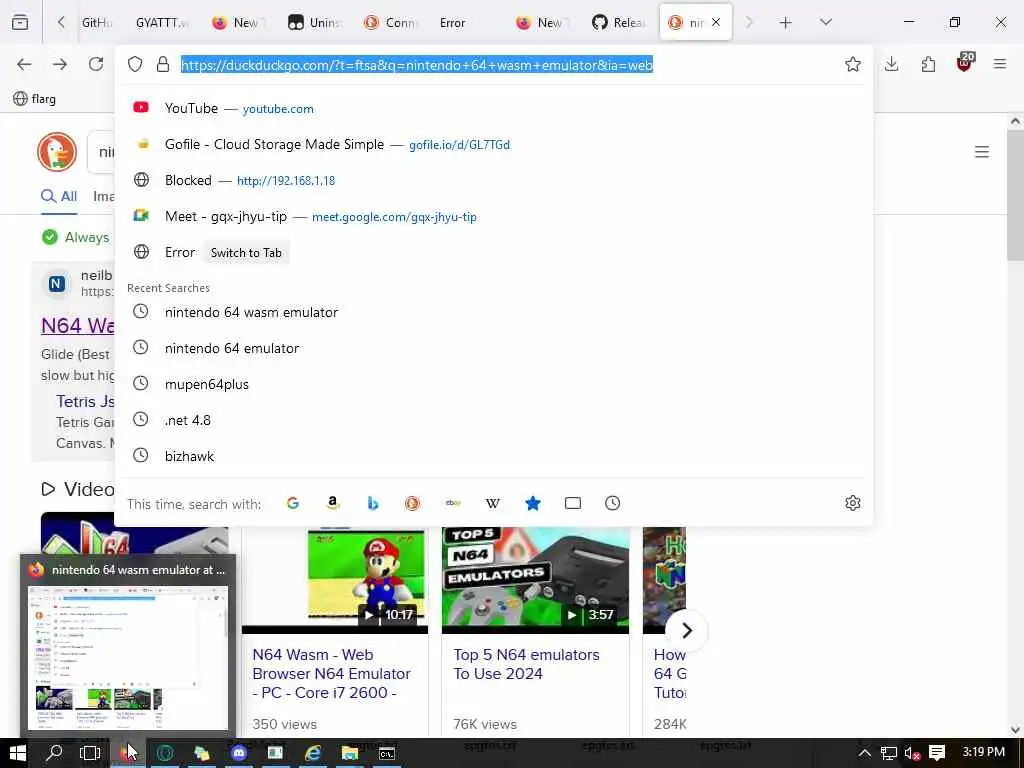The height and width of the screenshot is (768, 1024).
Task: Select recent search nintendo 64 emulator
Action: tap(493, 348)
